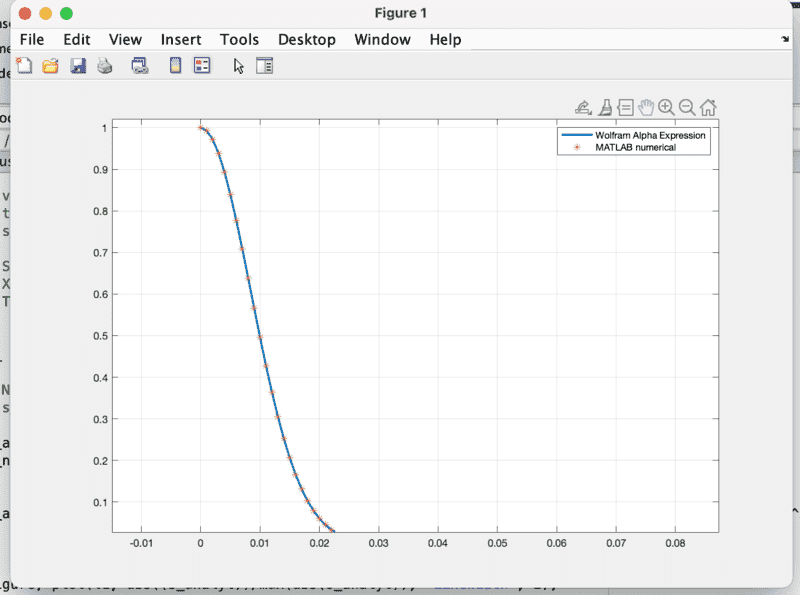Viewport: 800px width, 595px height.
Task: Zoom out using the magnifier minus icon
Action: (x=687, y=107)
